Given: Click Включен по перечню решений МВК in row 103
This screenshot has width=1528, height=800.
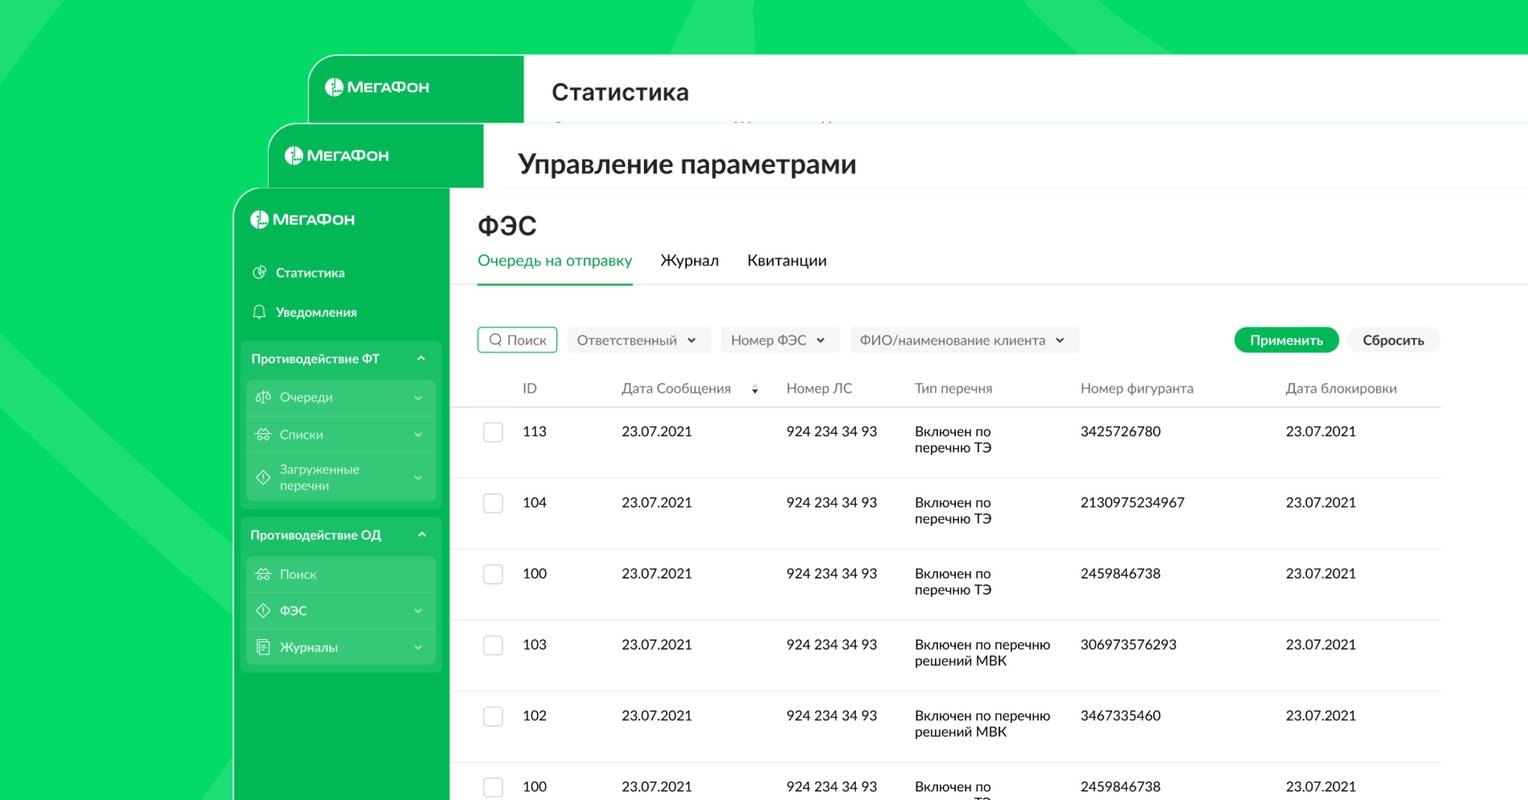Looking at the screenshot, I should pyautogui.click(x=982, y=653).
